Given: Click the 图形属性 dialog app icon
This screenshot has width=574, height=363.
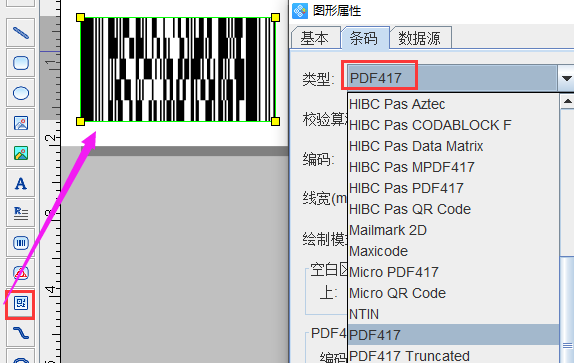Looking at the screenshot, I should 300,11.
